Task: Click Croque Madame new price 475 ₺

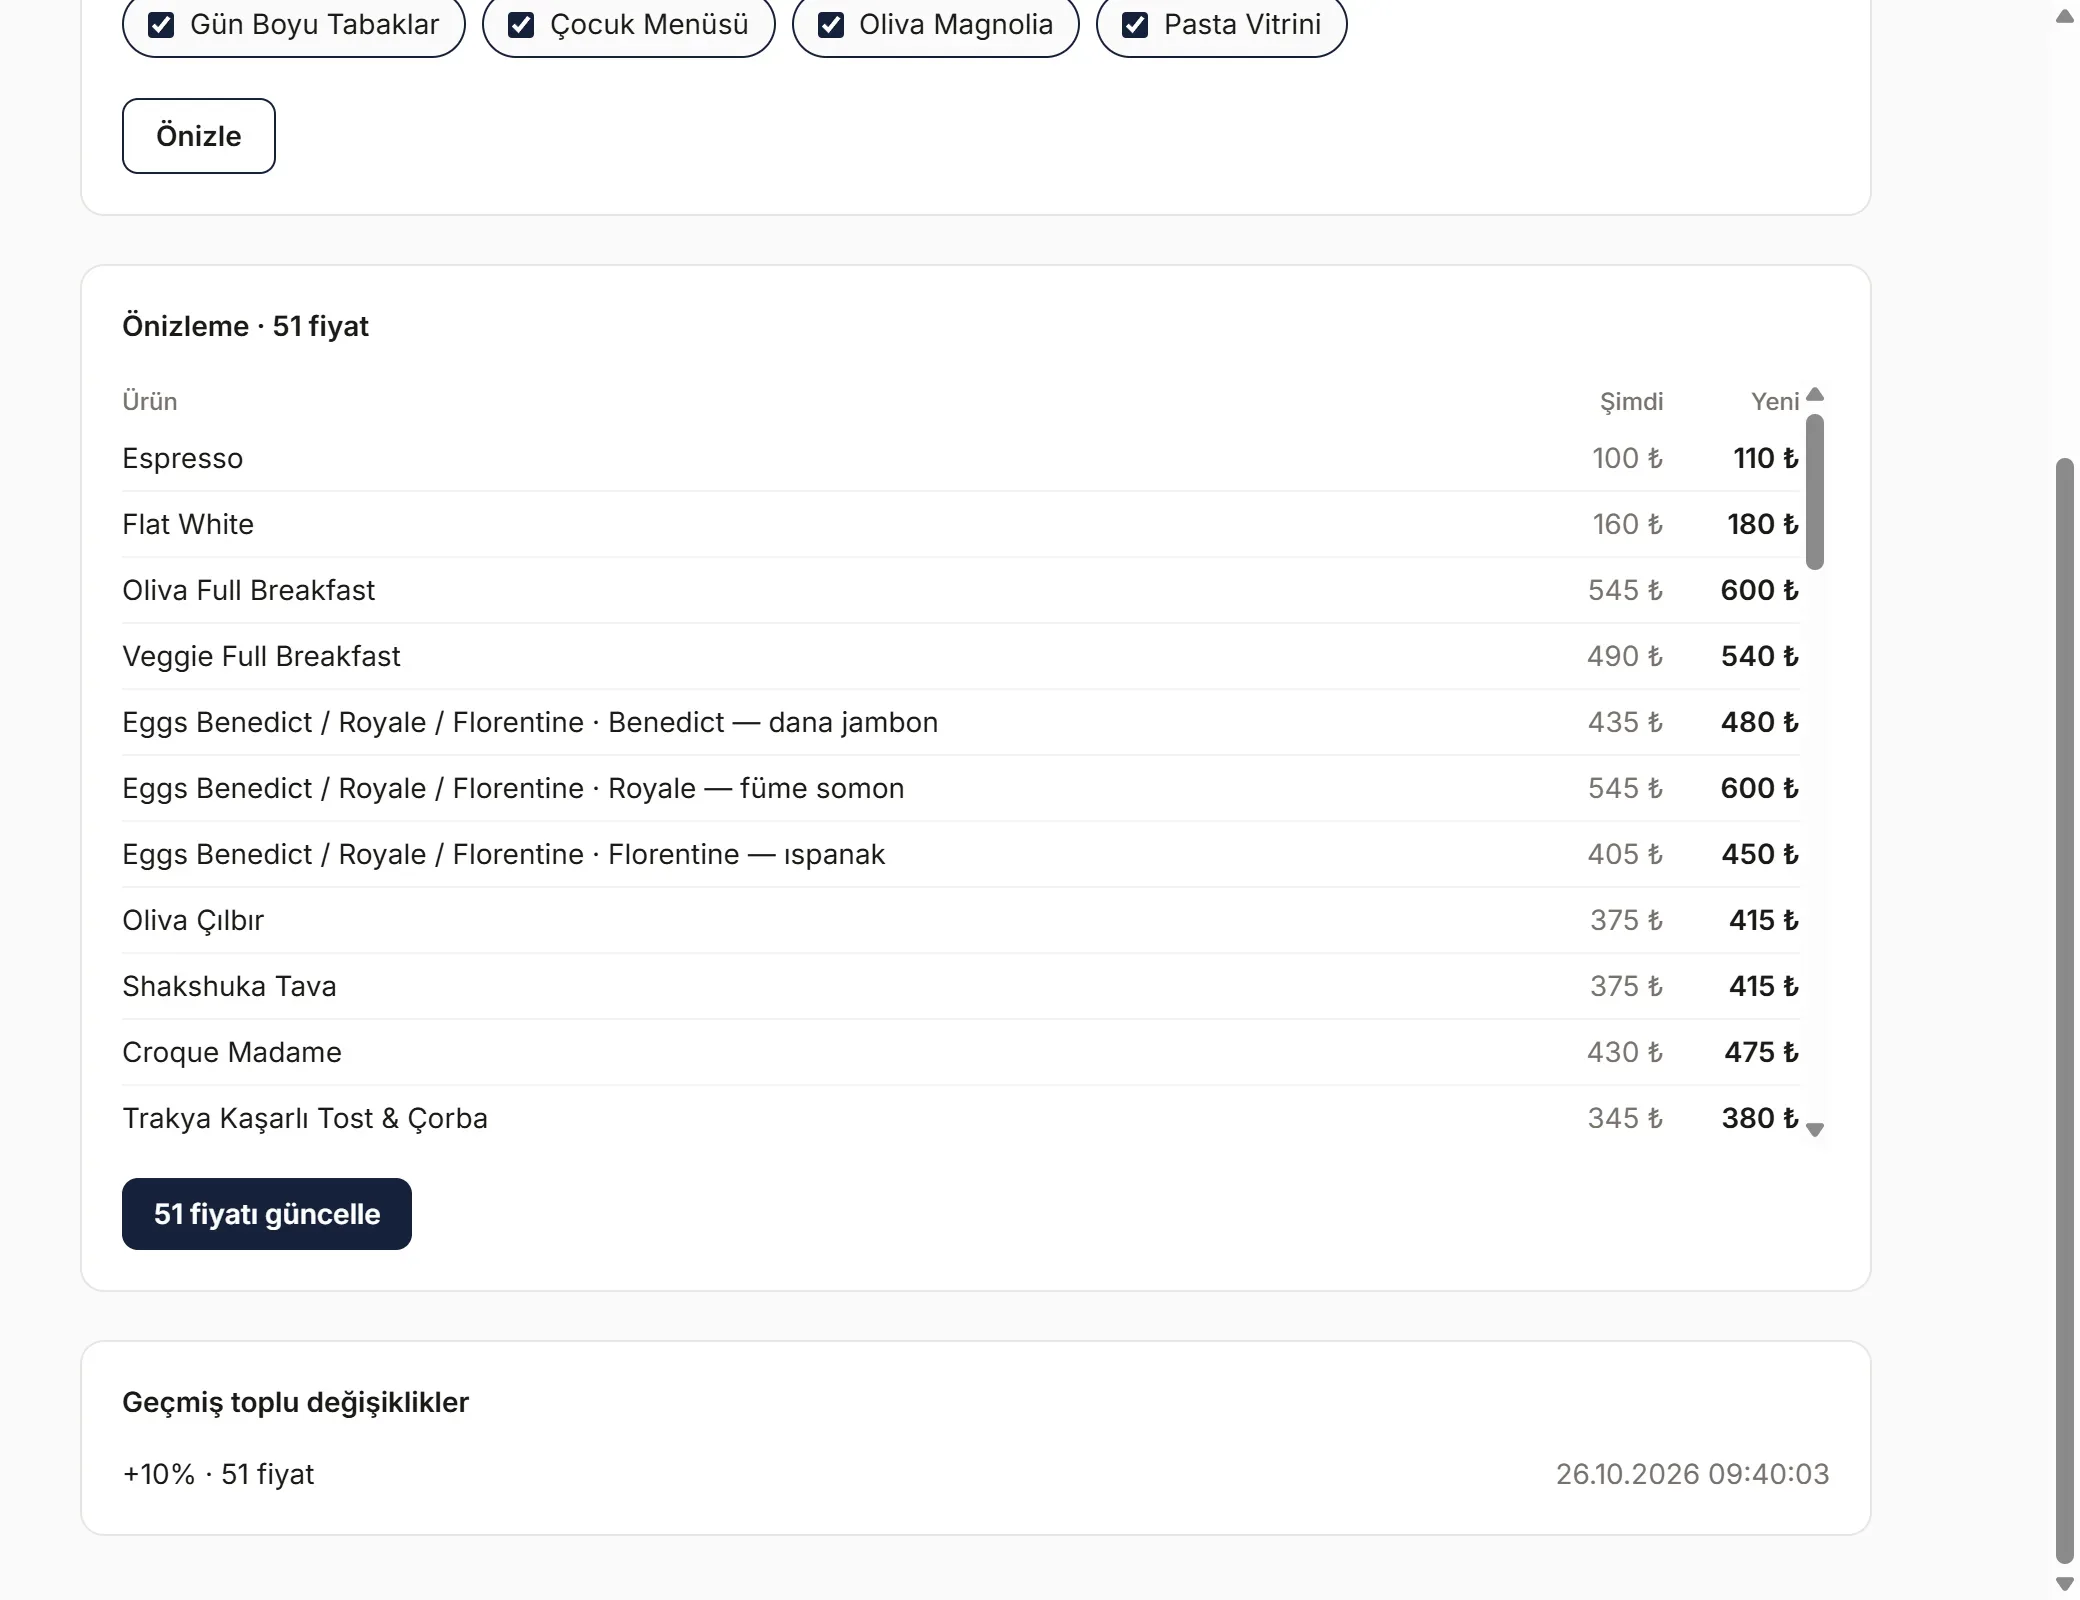Action: click(1762, 1052)
